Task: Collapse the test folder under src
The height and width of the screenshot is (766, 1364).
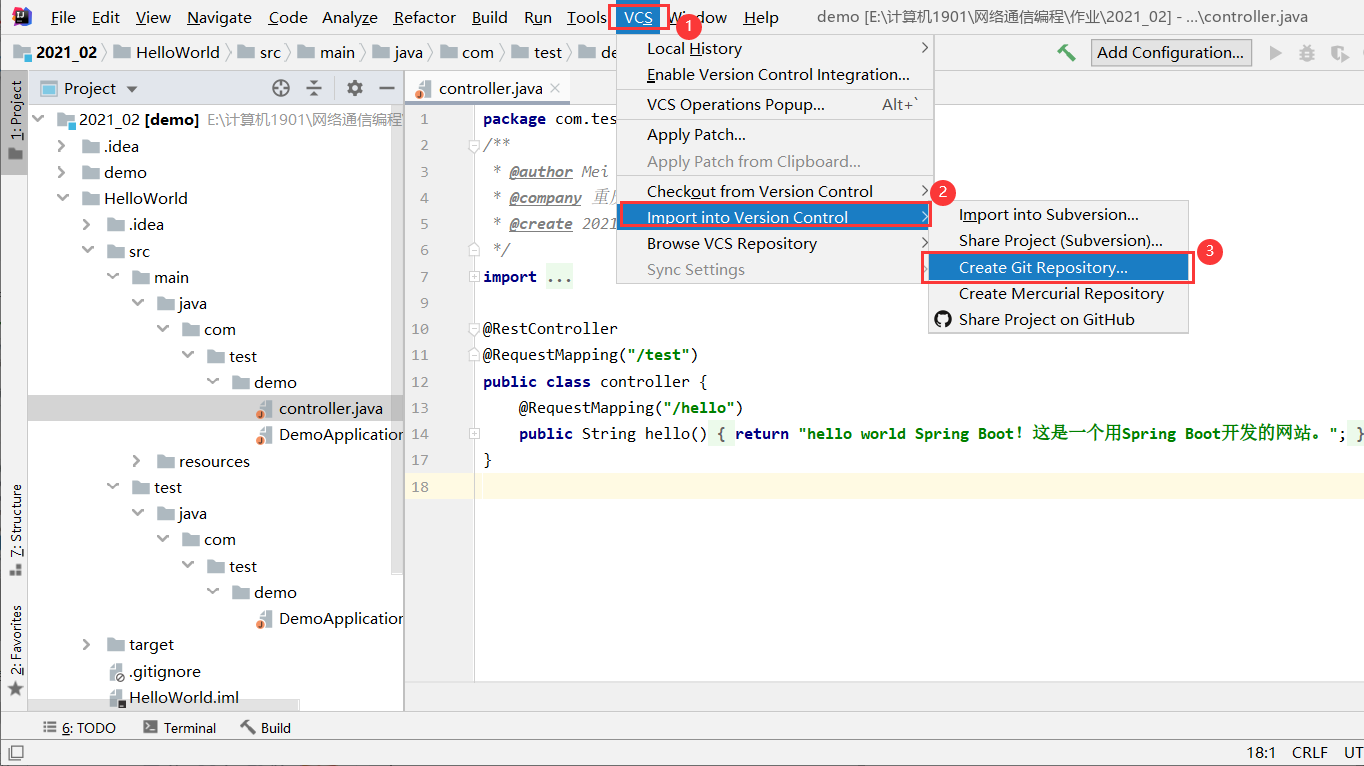Action: pos(113,487)
